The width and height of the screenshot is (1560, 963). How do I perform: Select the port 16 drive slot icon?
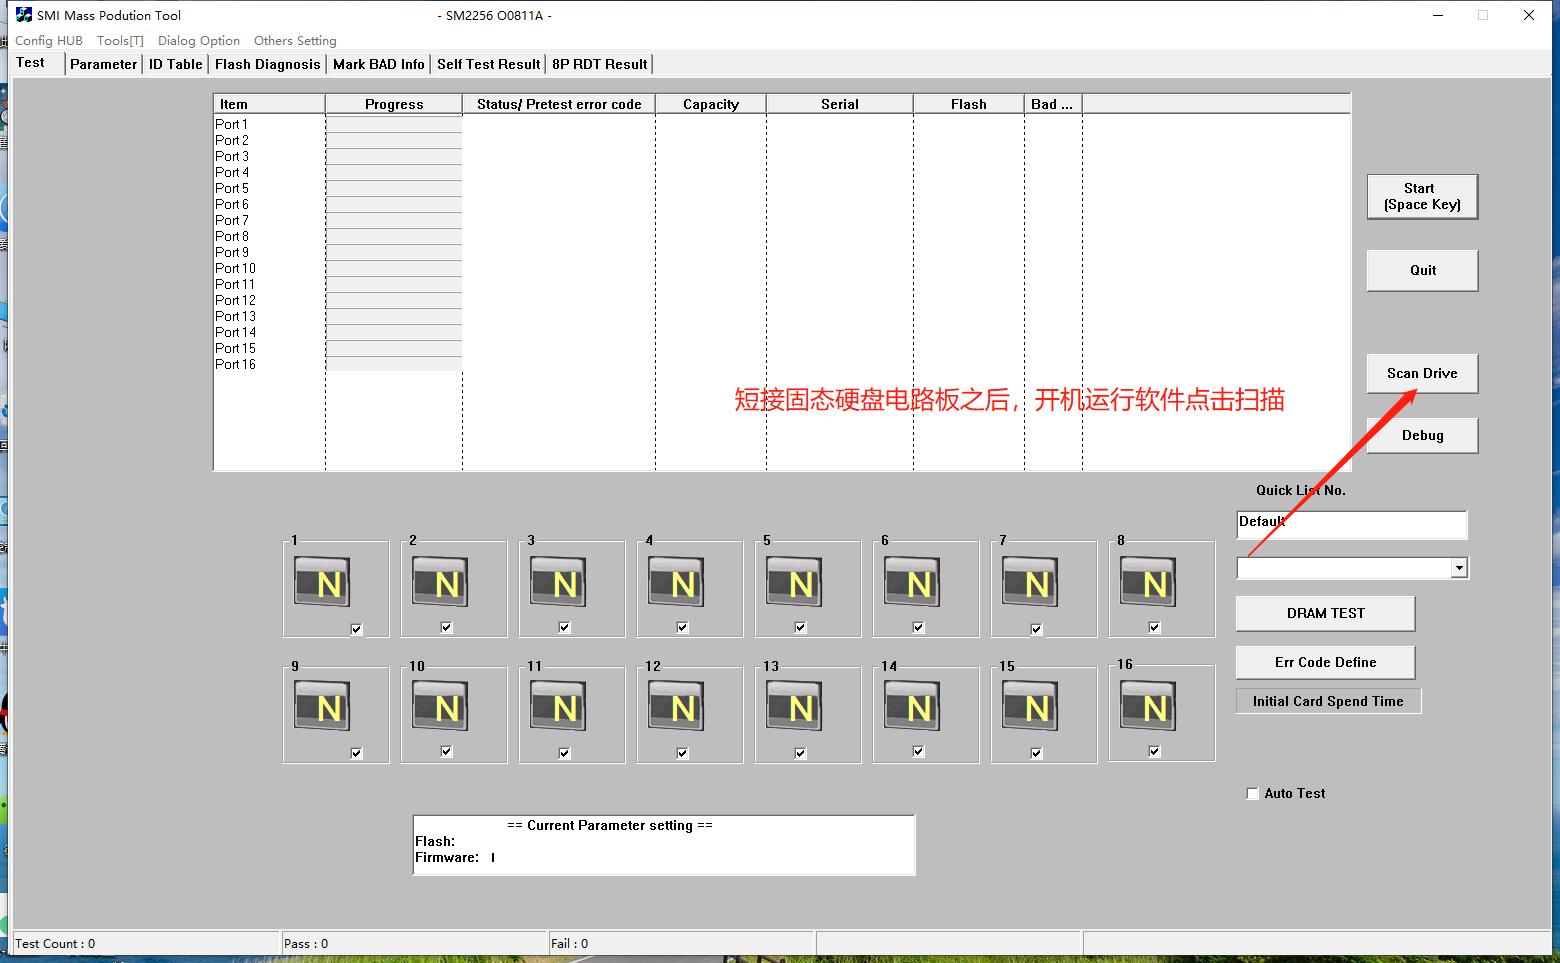pyautogui.click(x=1148, y=707)
